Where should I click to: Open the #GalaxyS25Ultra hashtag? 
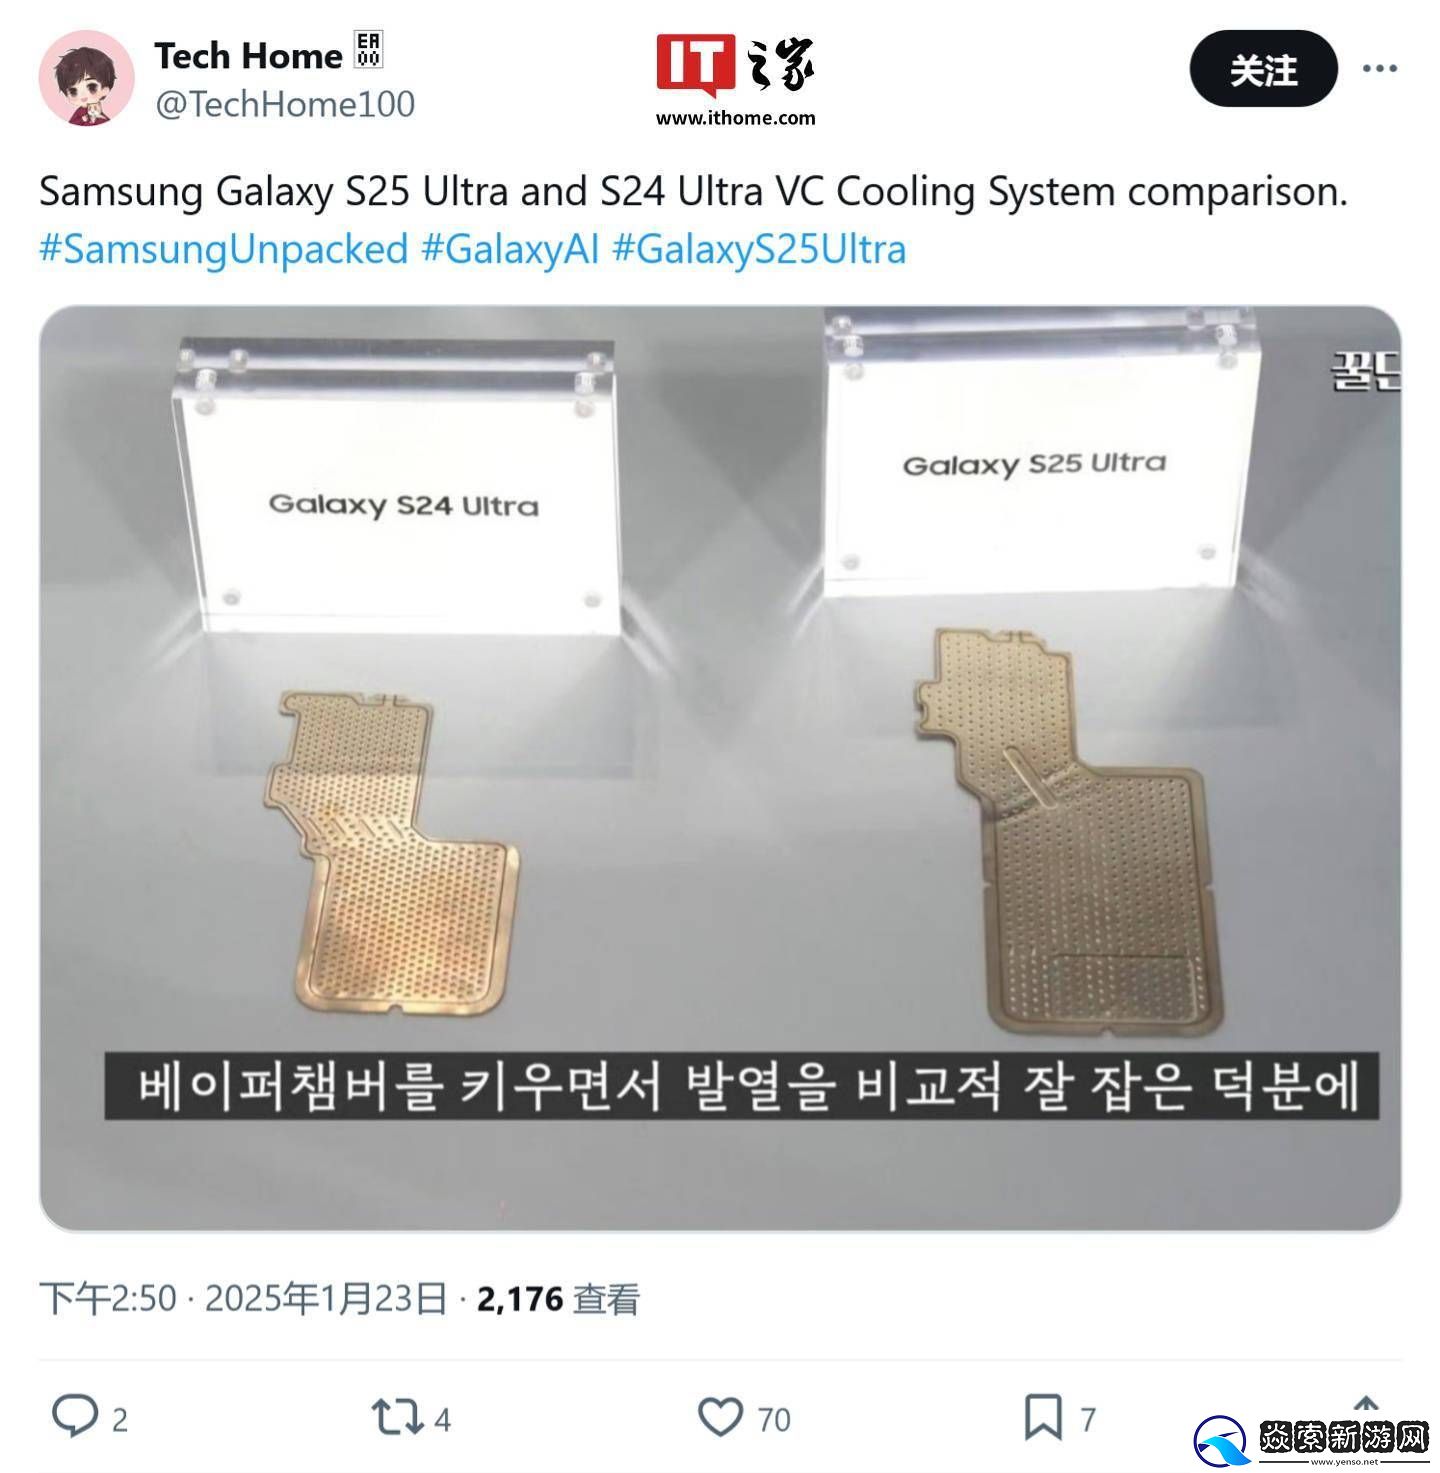tap(759, 249)
